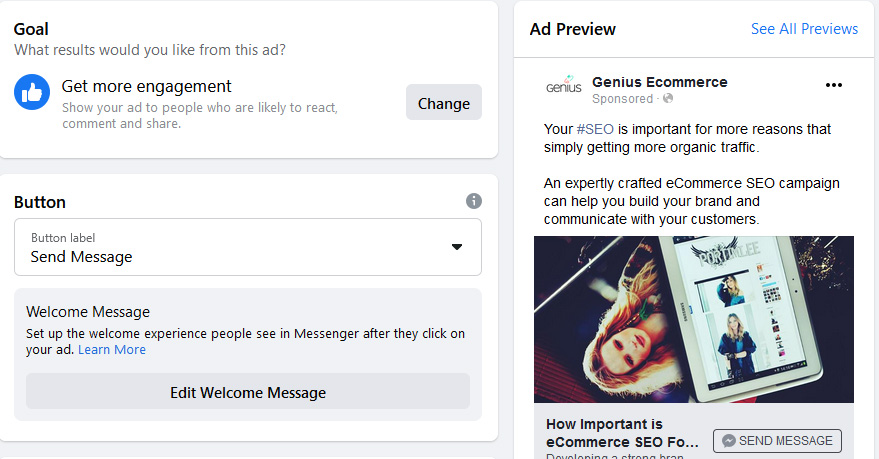Click the Button section info icon
Viewport: 879px width, 459px height.
click(474, 201)
